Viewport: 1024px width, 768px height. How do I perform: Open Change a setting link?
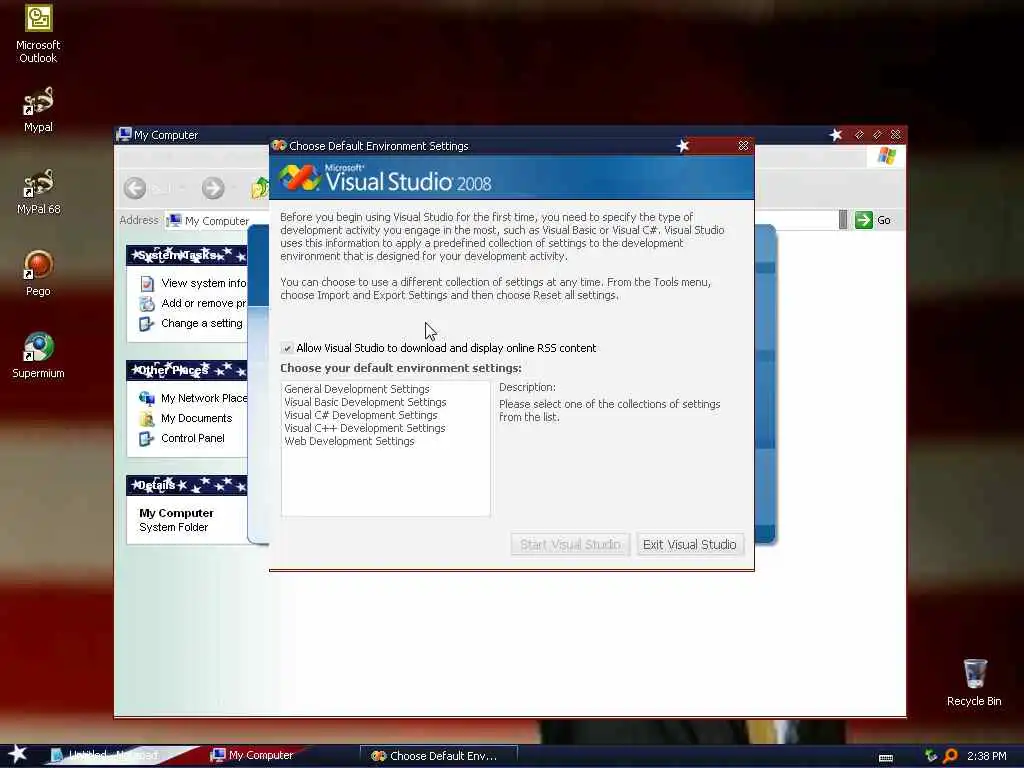(x=202, y=323)
